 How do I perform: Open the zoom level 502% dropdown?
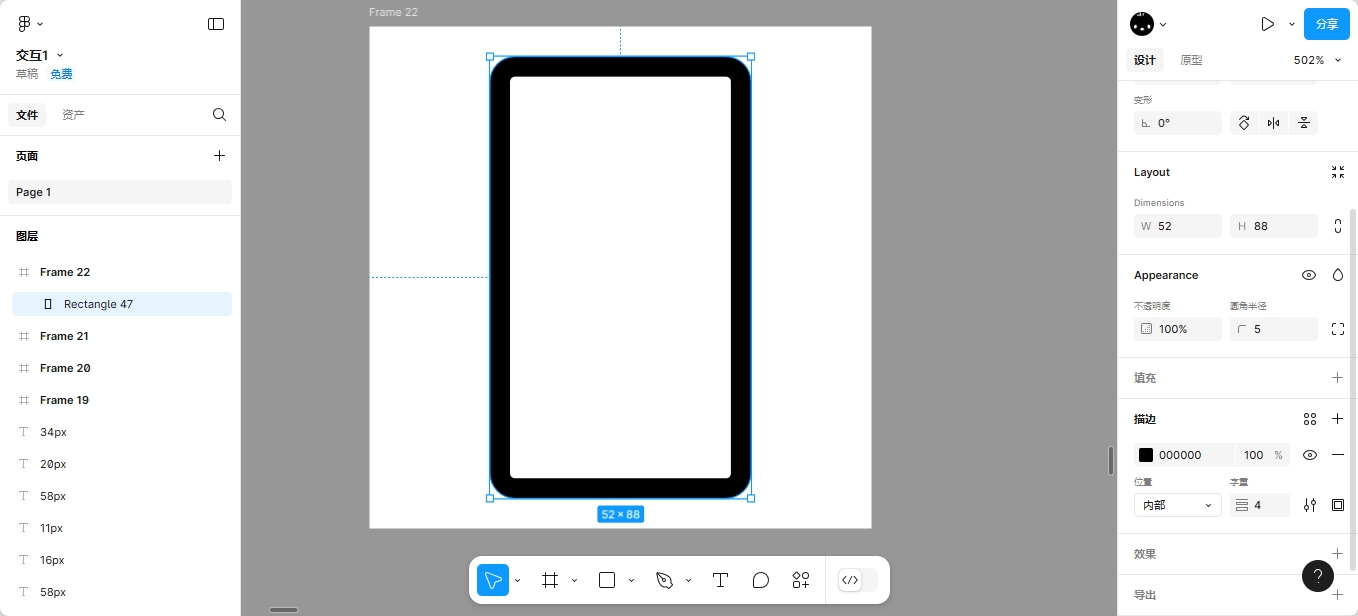(x=1315, y=60)
